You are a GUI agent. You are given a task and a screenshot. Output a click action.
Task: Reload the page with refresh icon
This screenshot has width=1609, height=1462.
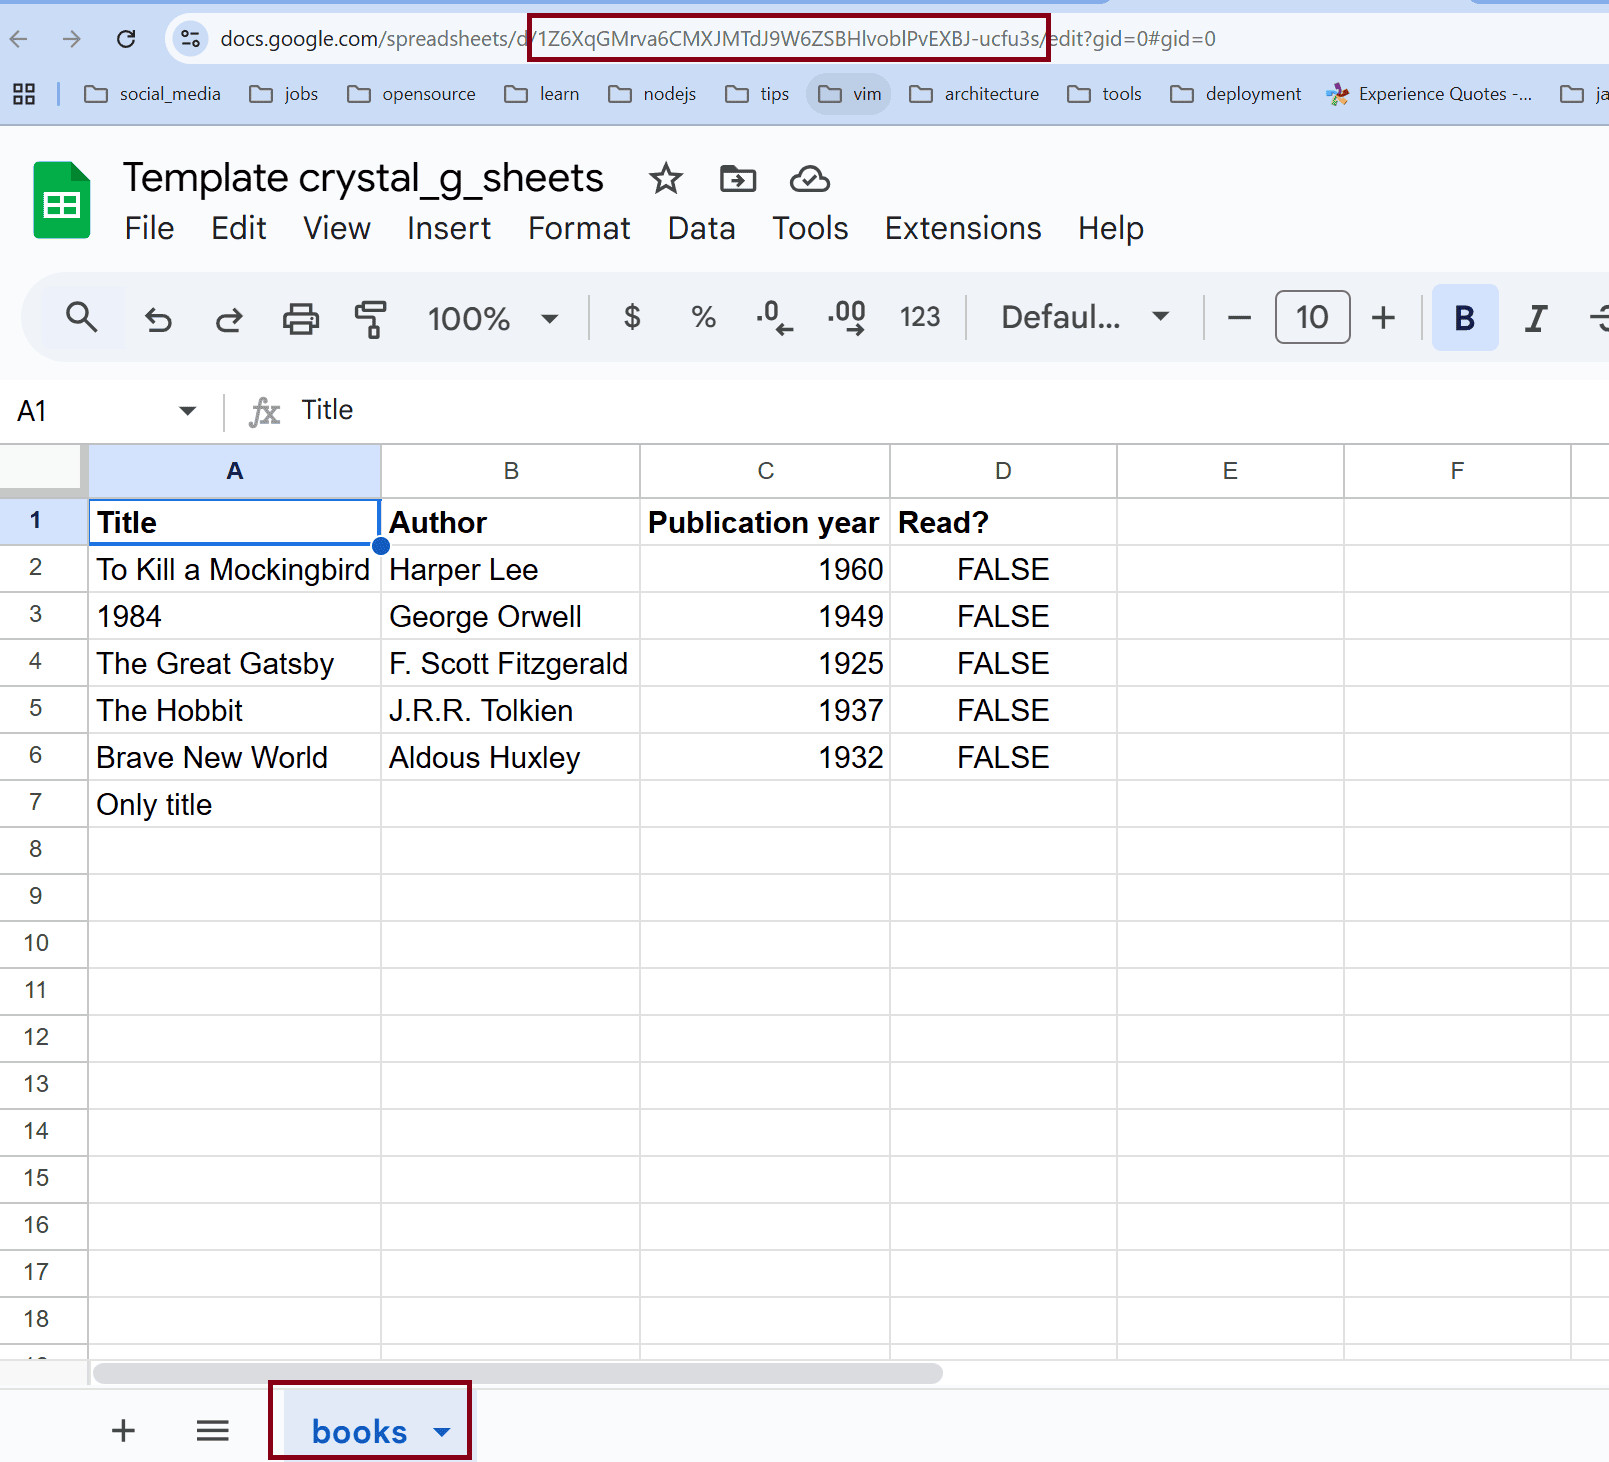(126, 39)
